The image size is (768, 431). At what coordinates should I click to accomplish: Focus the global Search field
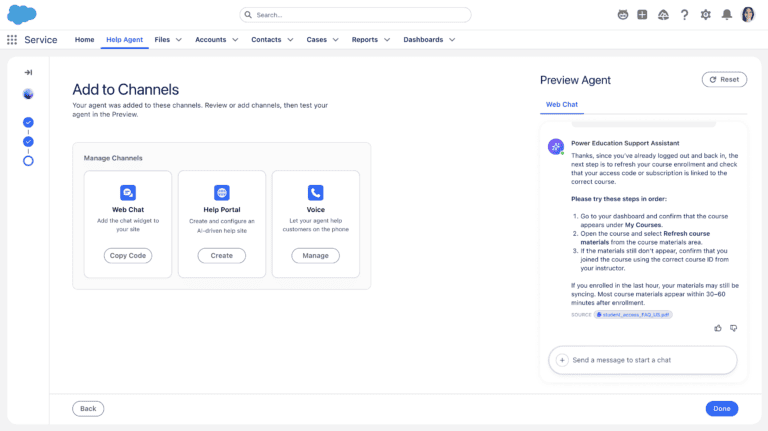coord(355,15)
